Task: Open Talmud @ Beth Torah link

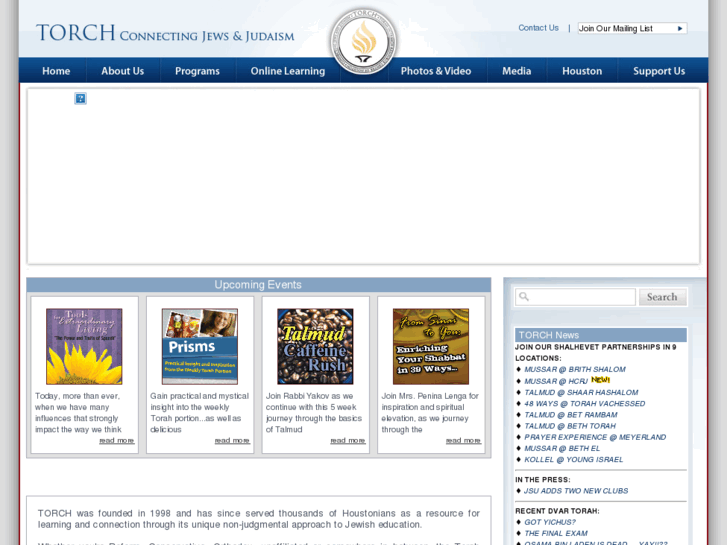Action: coord(570,426)
